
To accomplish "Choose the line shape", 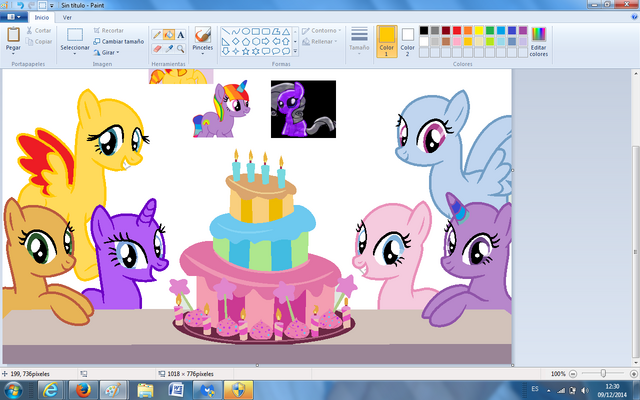I will pyautogui.click(x=226, y=31).
